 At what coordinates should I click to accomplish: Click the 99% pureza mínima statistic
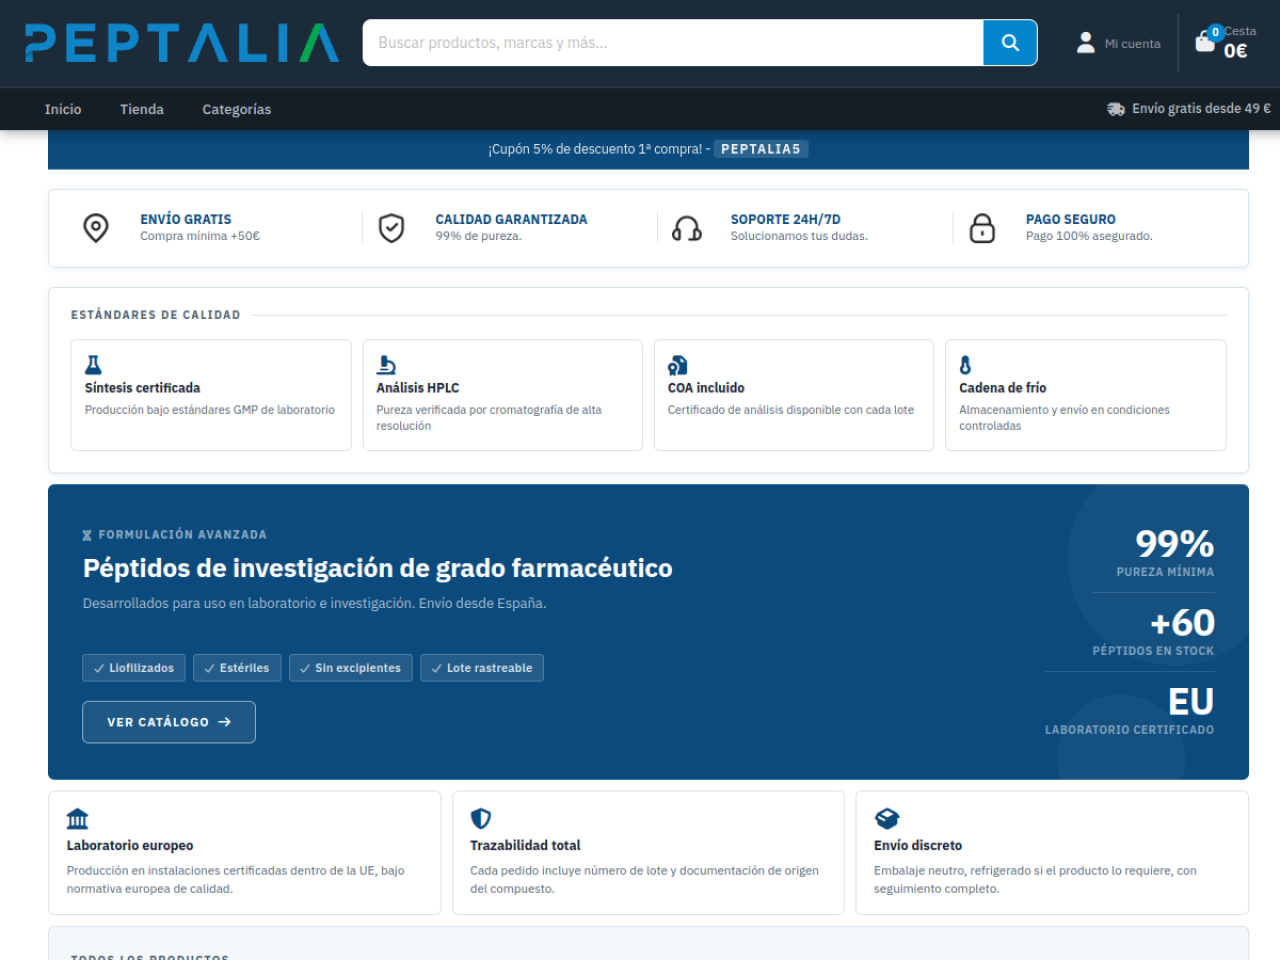coord(1166,551)
